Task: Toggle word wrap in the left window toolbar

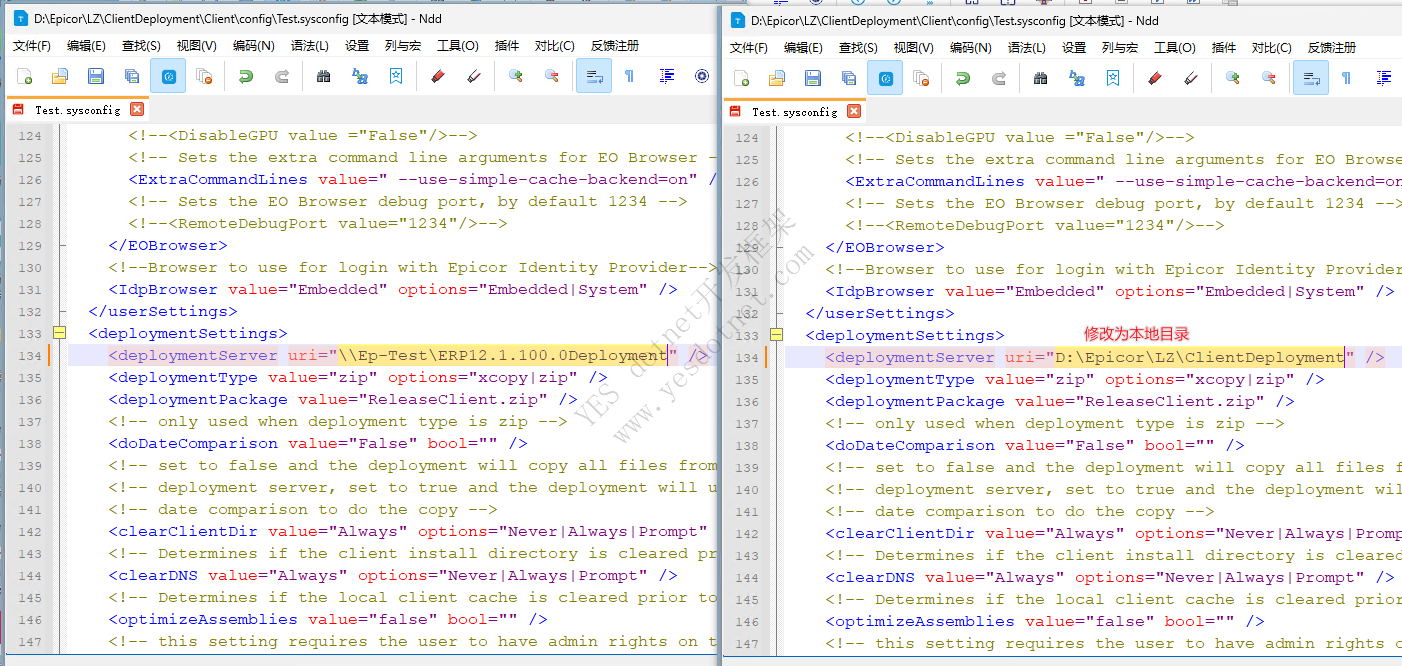Action: pos(594,76)
